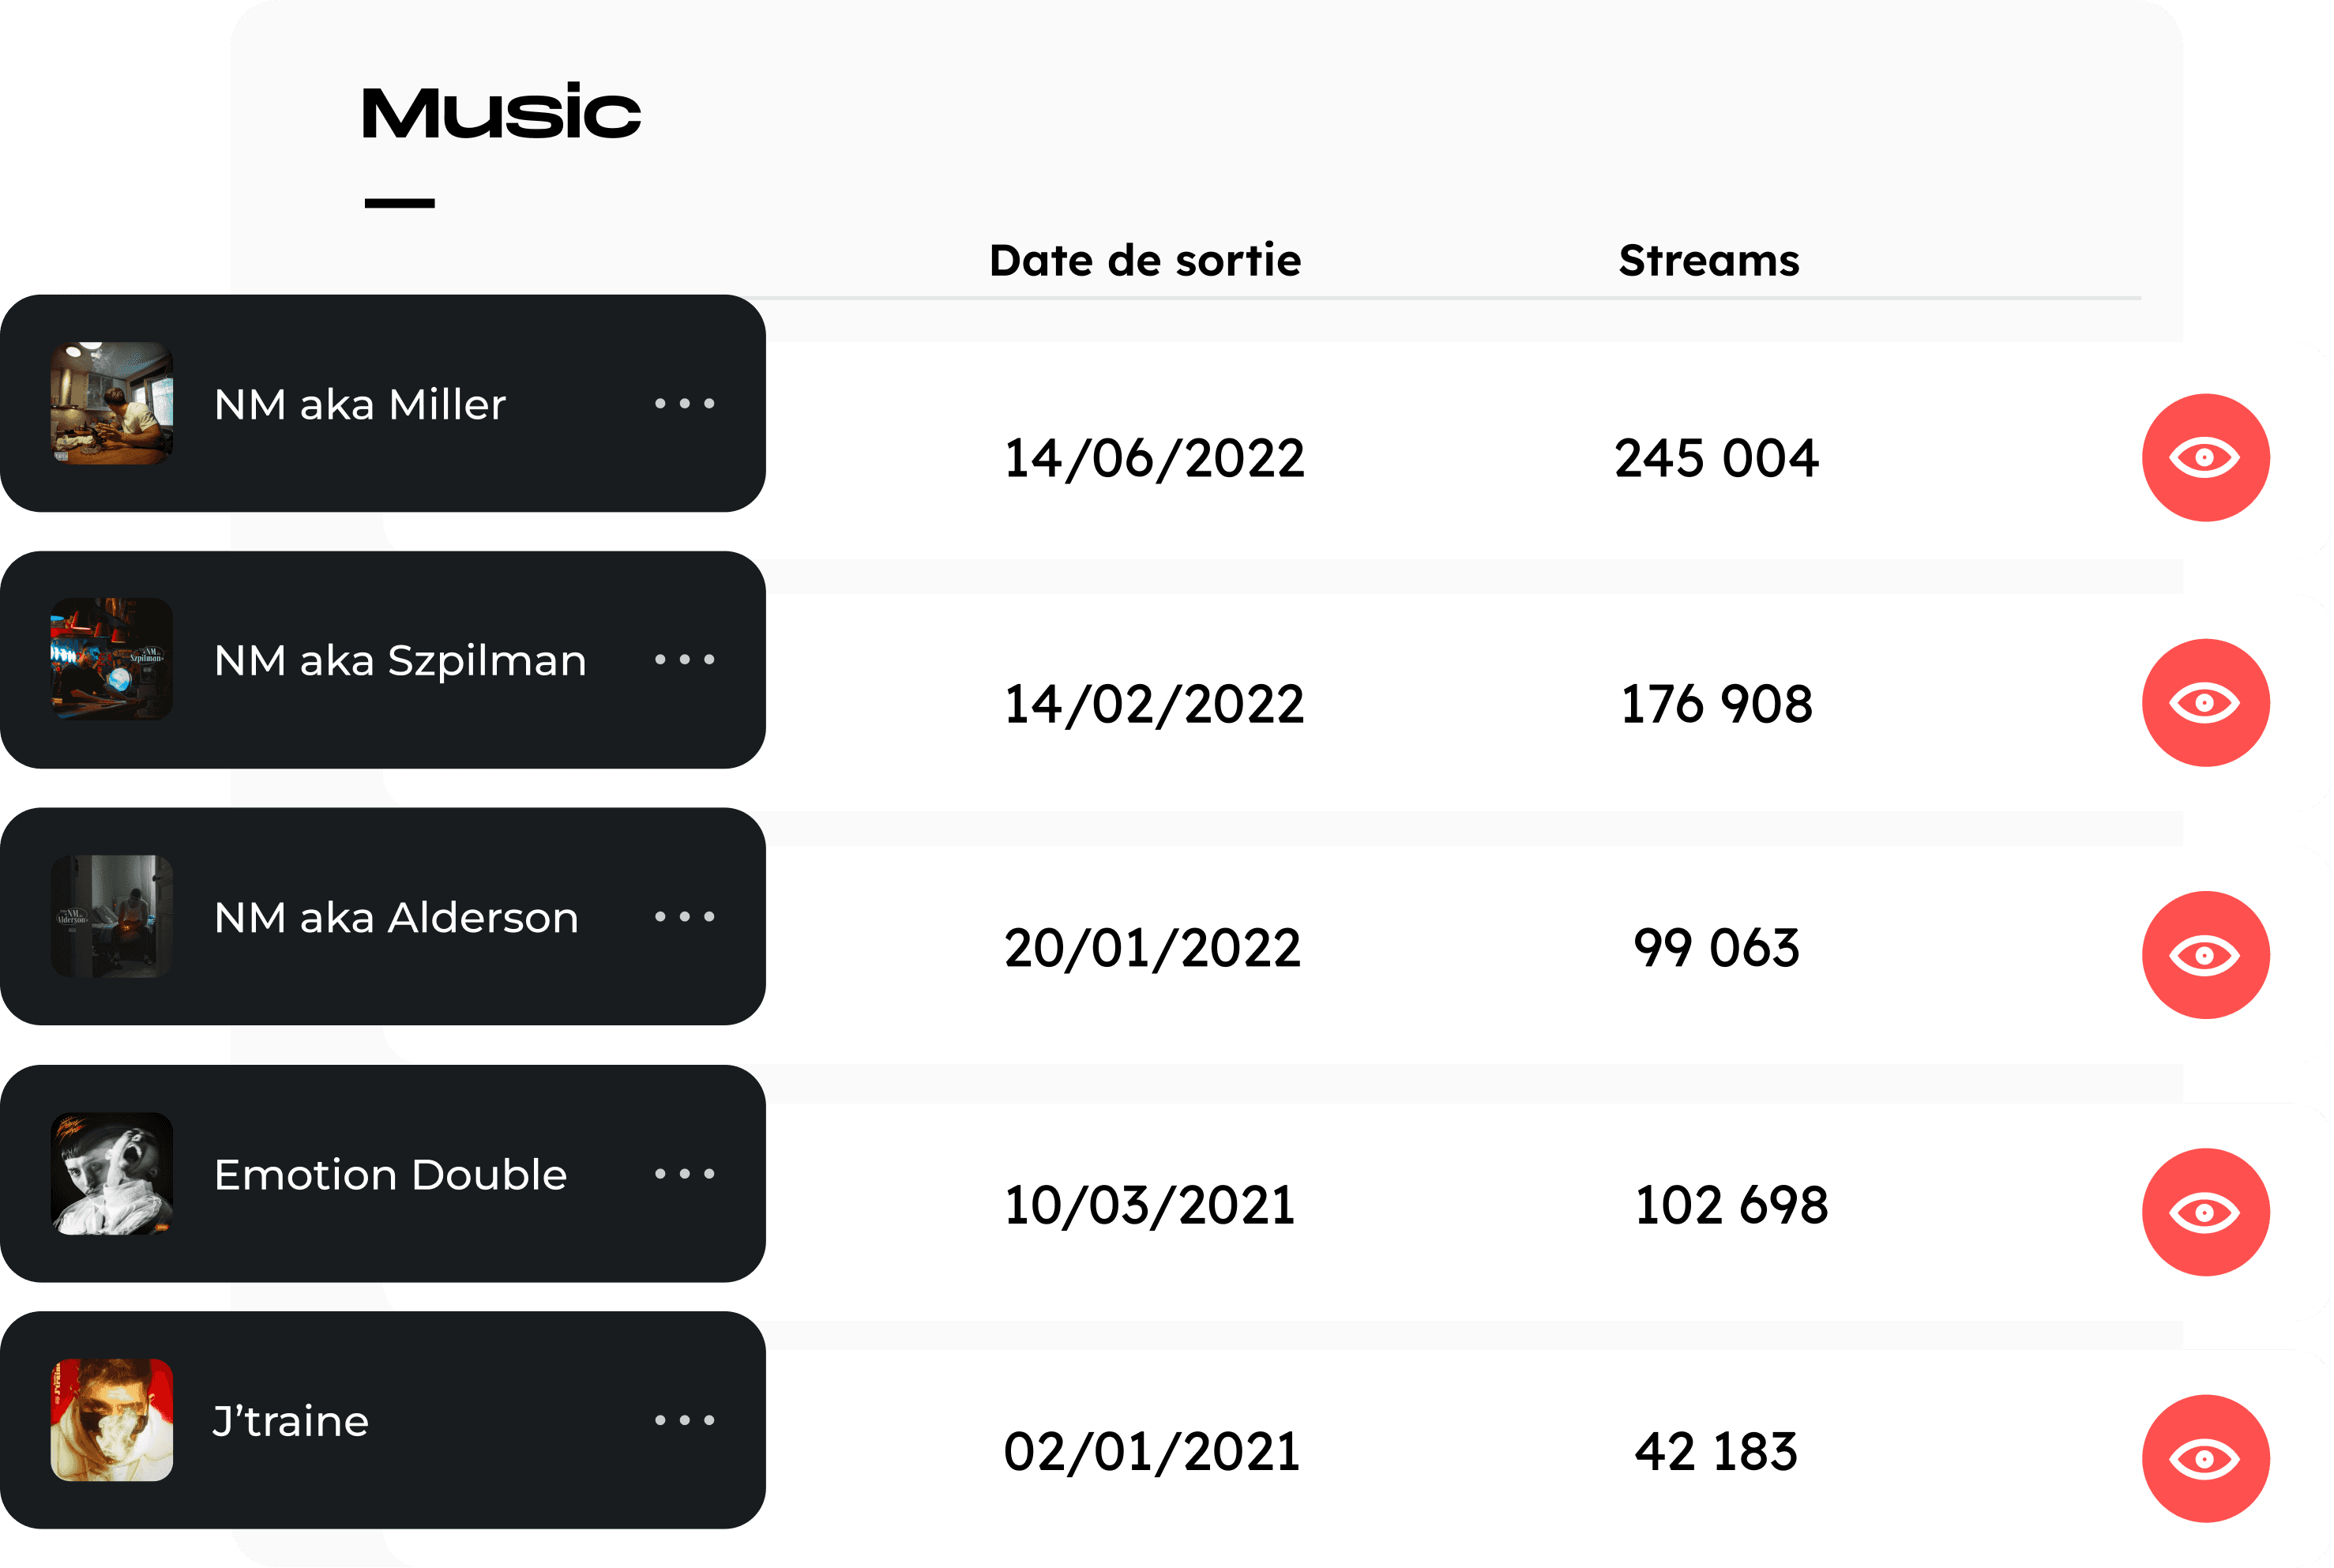Screen dimensions: 2334x1568
Task: Click the eye icon for NM aka Miller
Action: coord(2205,457)
